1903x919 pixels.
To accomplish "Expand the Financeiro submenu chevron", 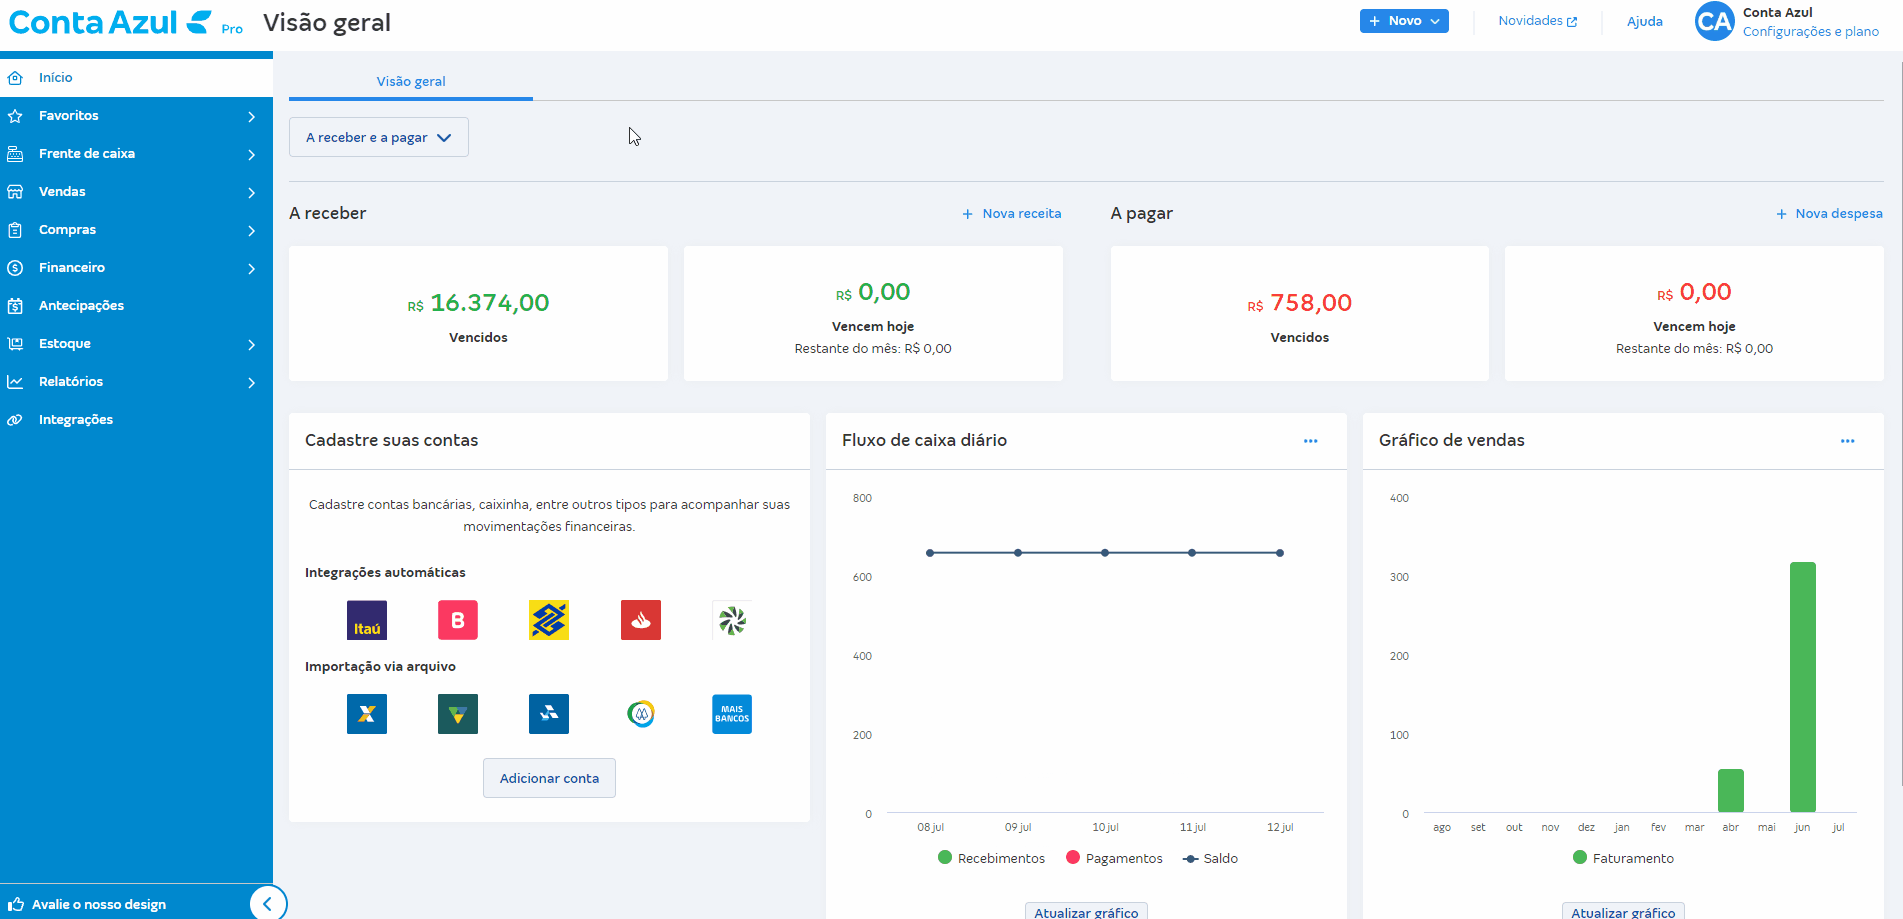I will point(251,269).
